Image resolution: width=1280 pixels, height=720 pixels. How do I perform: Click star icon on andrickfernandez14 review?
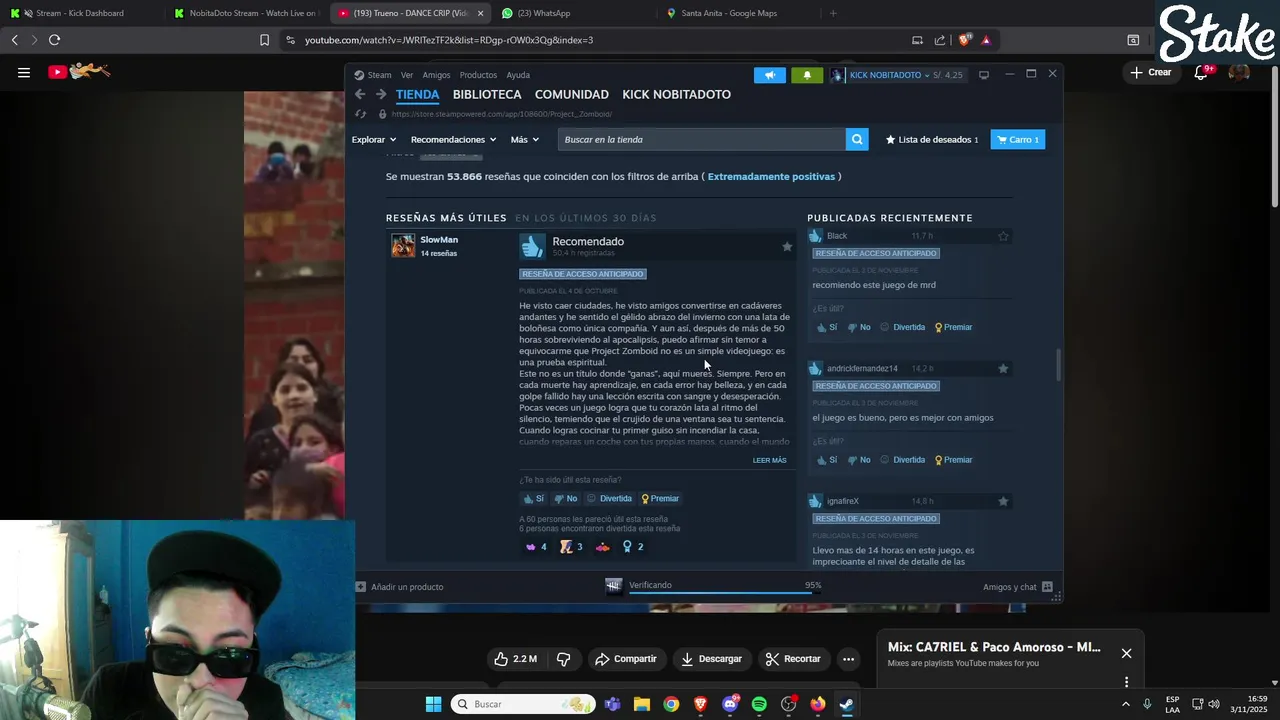tap(1003, 369)
